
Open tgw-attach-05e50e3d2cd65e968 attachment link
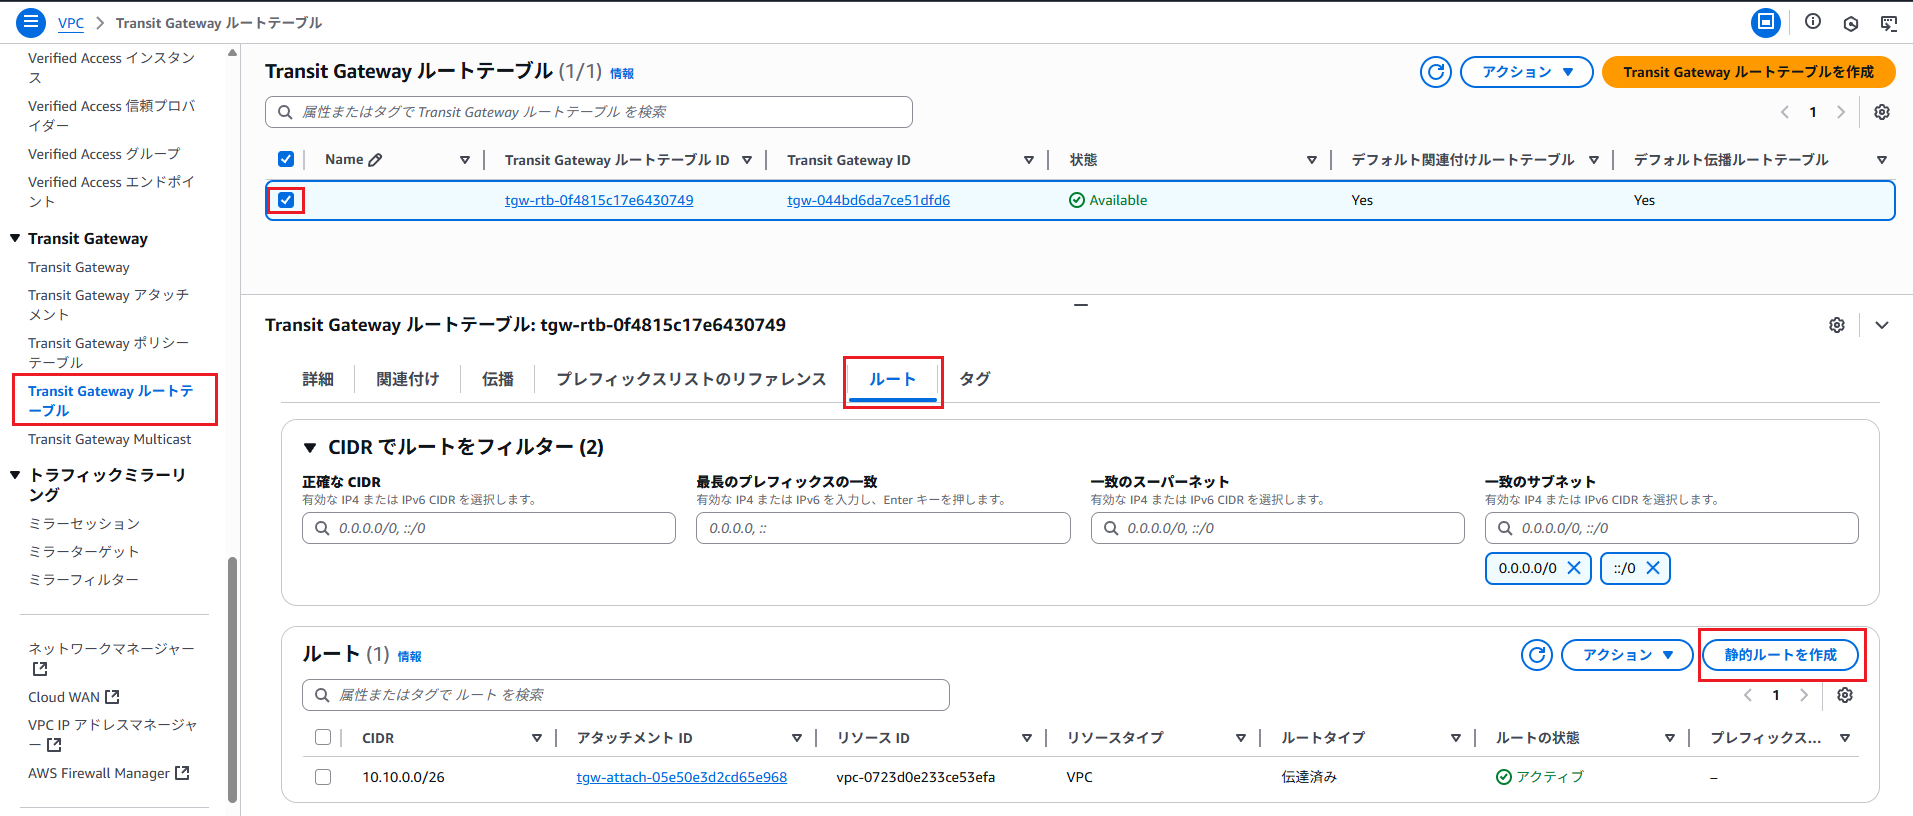click(x=682, y=777)
